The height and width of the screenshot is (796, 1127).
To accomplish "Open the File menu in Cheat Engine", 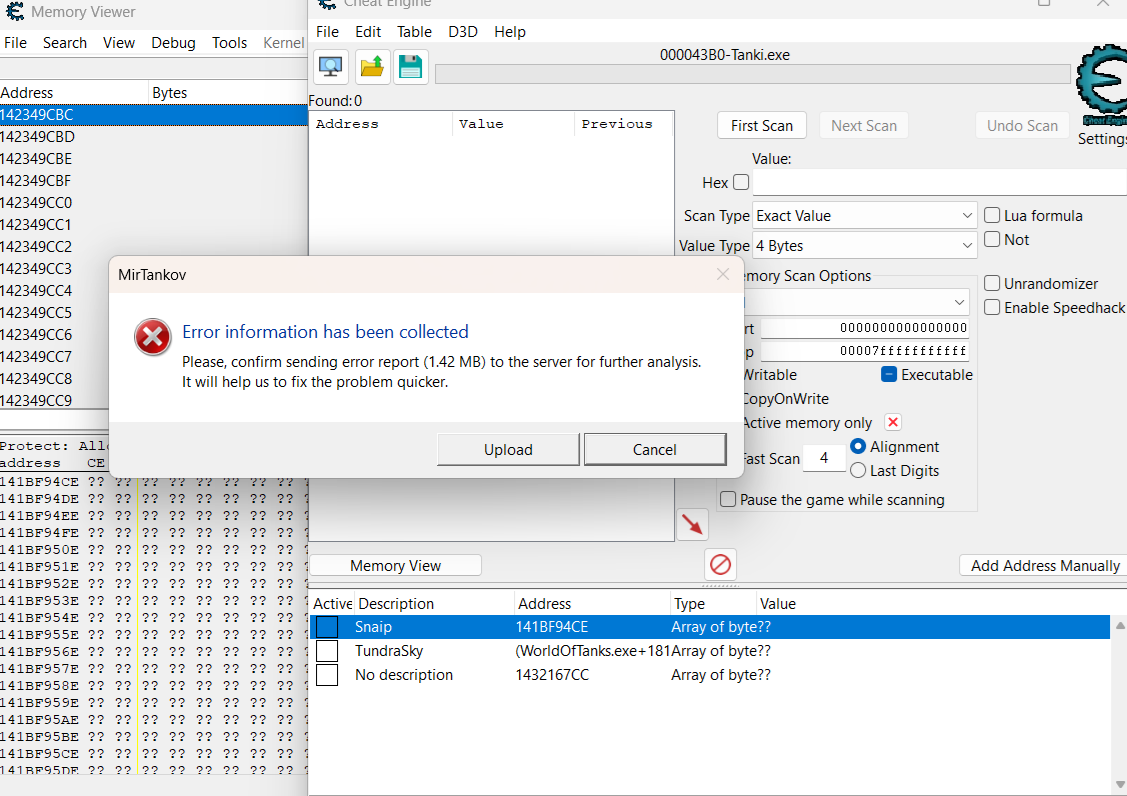I will [x=327, y=32].
